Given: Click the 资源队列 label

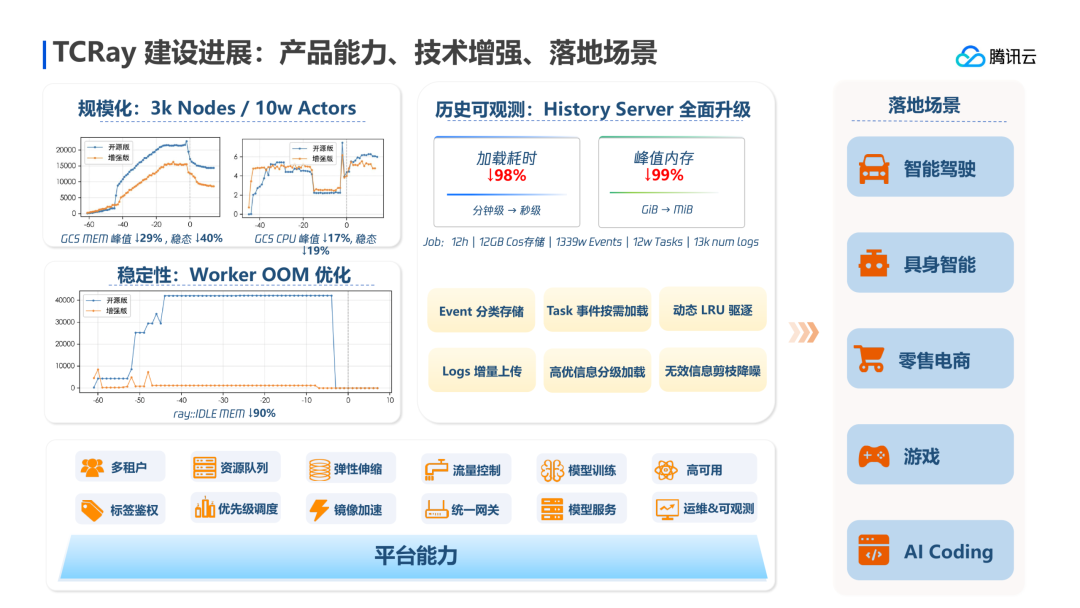Looking at the screenshot, I should 244,468.
